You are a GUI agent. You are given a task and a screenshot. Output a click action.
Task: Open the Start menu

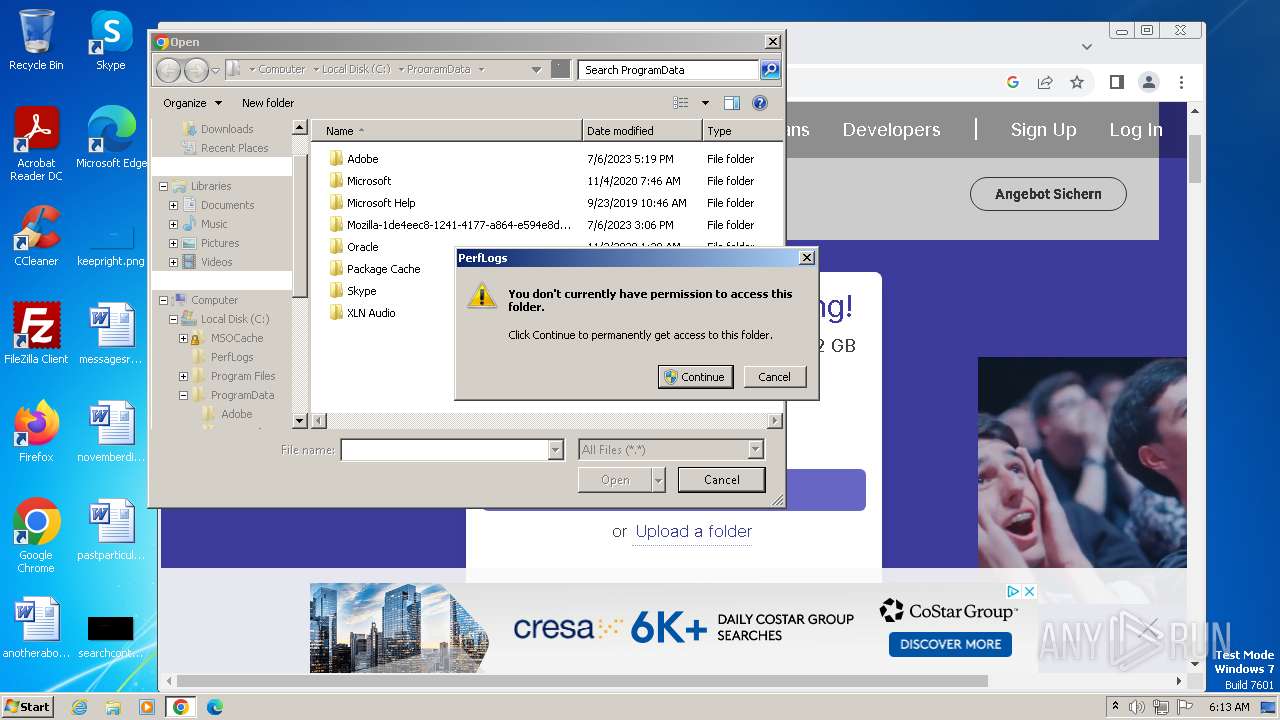click(27, 706)
